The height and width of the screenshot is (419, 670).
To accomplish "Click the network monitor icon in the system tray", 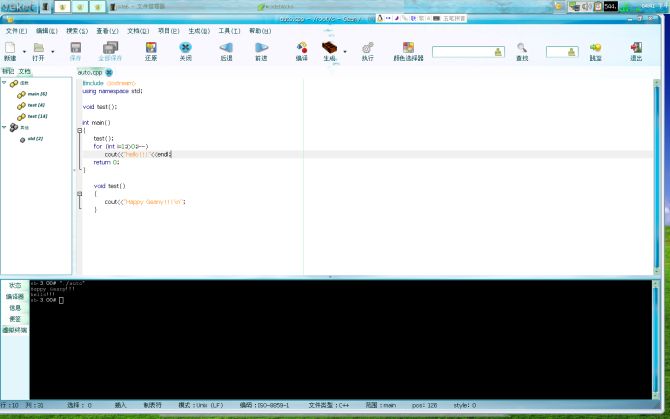I will click(x=574, y=6).
